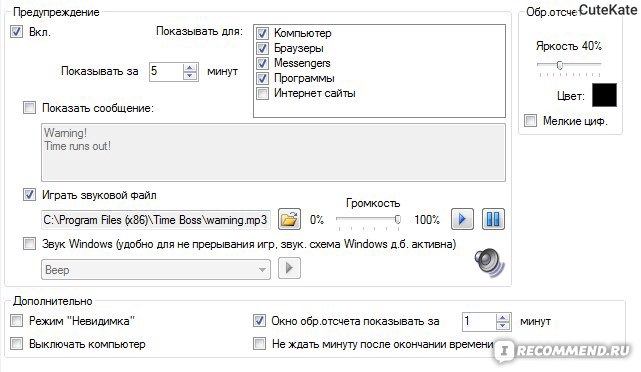Uncheck Окно обр.отсчета показывать за
Image resolution: width=641 pixels, height=372 pixels.
259,320
